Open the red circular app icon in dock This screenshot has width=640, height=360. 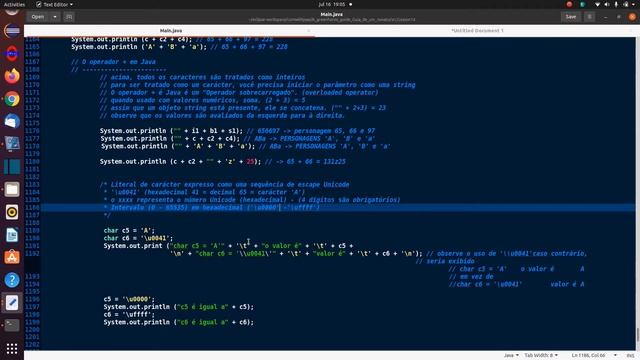click(x=12, y=53)
